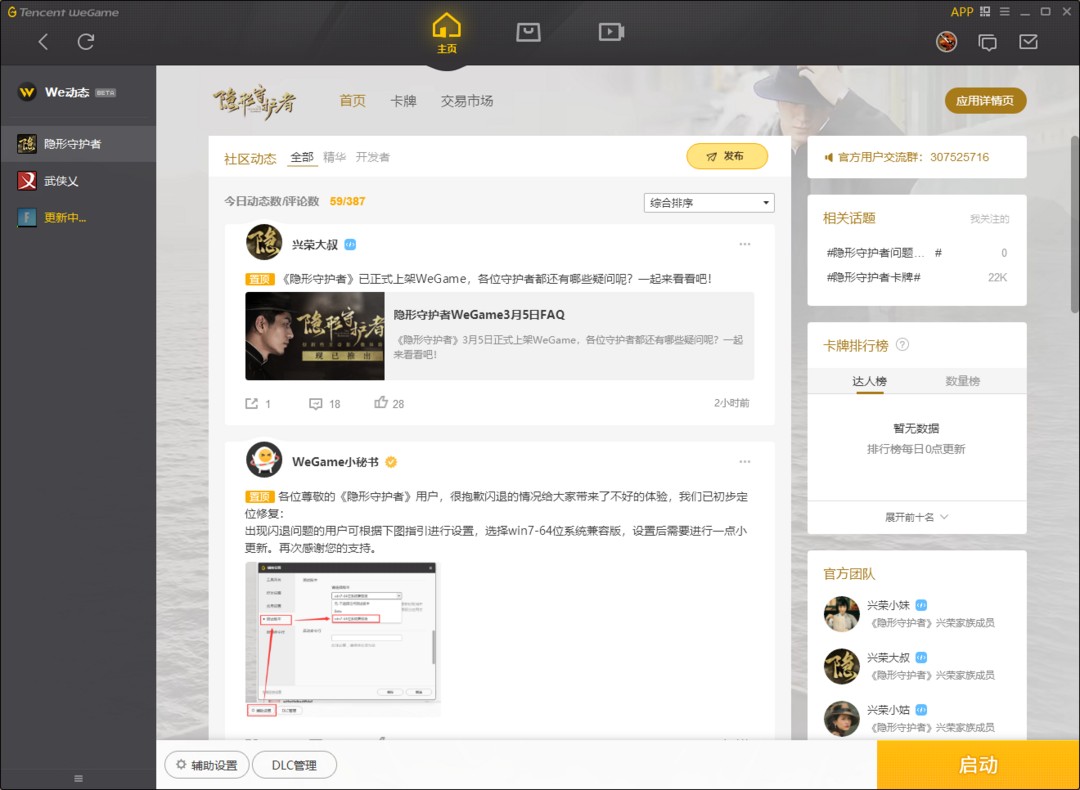Viewport: 1080px width, 790px height.
Task: Open the chat messages icon
Action: (988, 43)
